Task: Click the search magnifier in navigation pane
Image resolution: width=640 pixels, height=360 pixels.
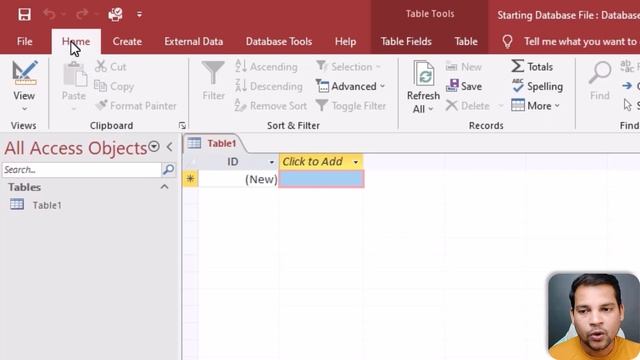Action: [168, 169]
